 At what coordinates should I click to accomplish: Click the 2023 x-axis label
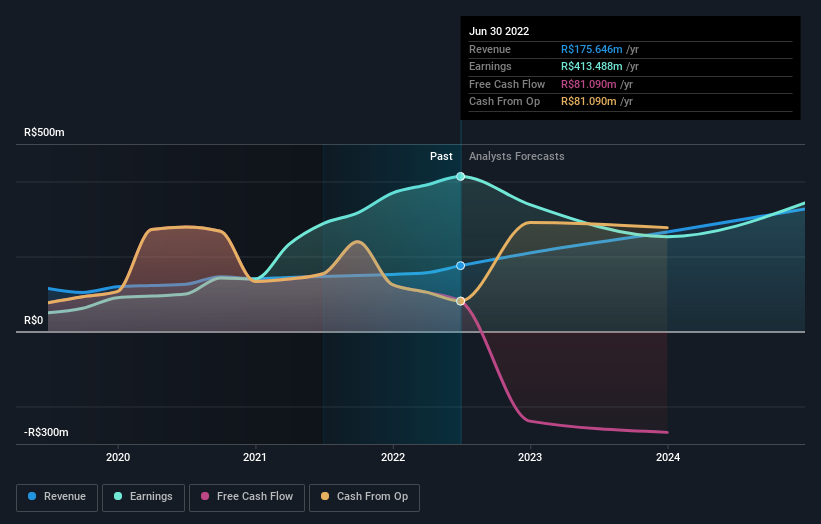(530, 457)
